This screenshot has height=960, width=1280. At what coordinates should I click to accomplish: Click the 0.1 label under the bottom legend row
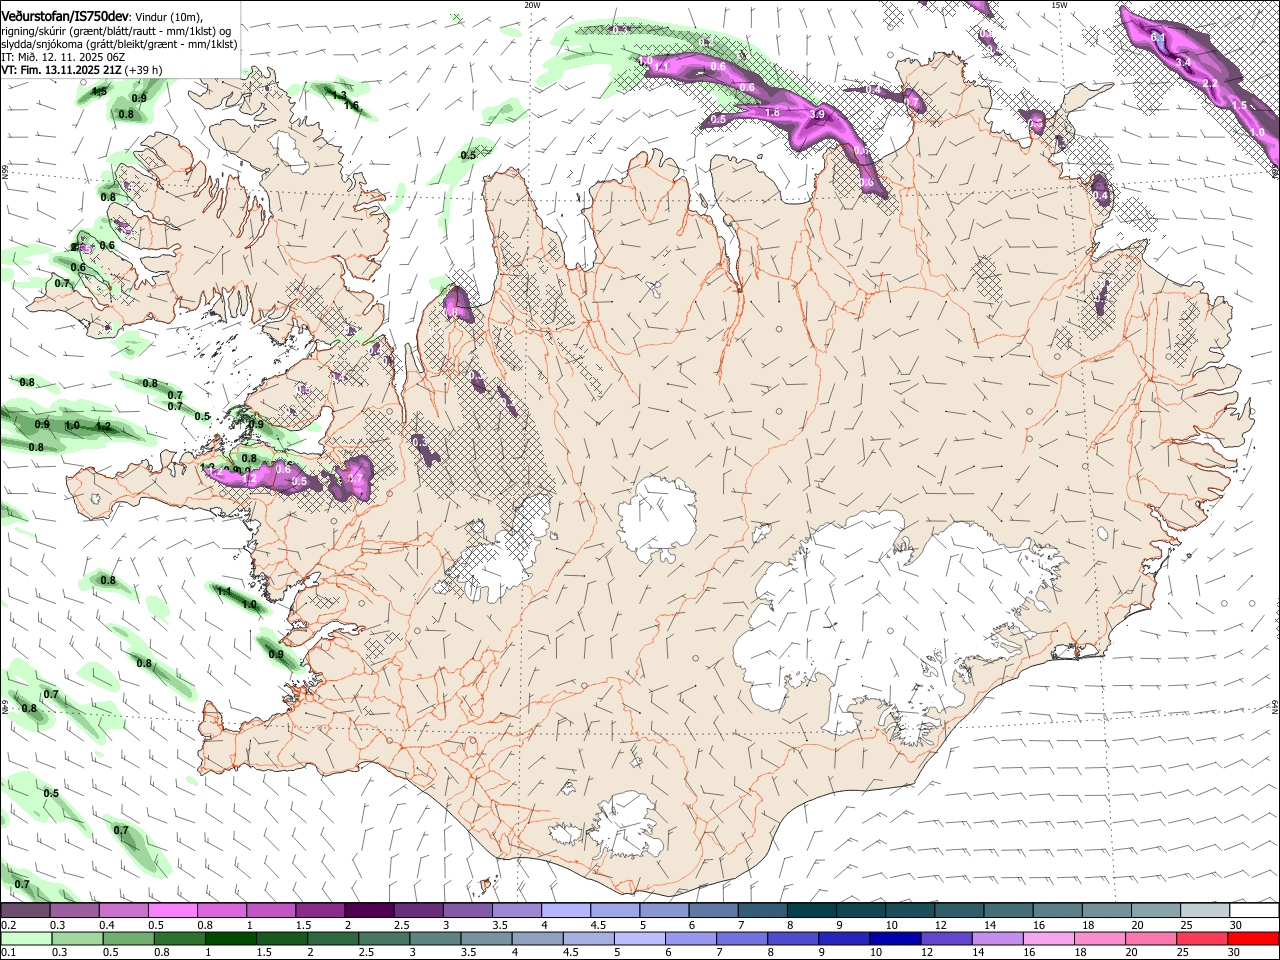tap(8, 951)
